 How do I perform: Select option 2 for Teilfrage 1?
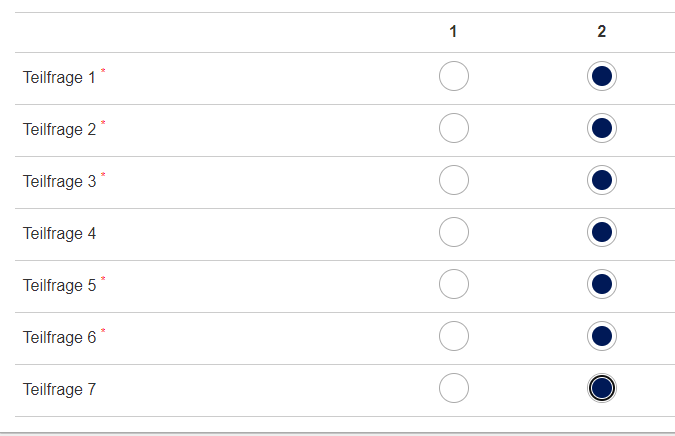pos(602,76)
